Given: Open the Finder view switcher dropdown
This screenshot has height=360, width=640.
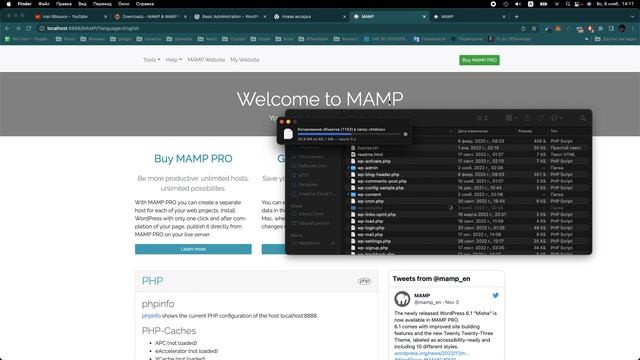Looking at the screenshot, I should (482, 118).
